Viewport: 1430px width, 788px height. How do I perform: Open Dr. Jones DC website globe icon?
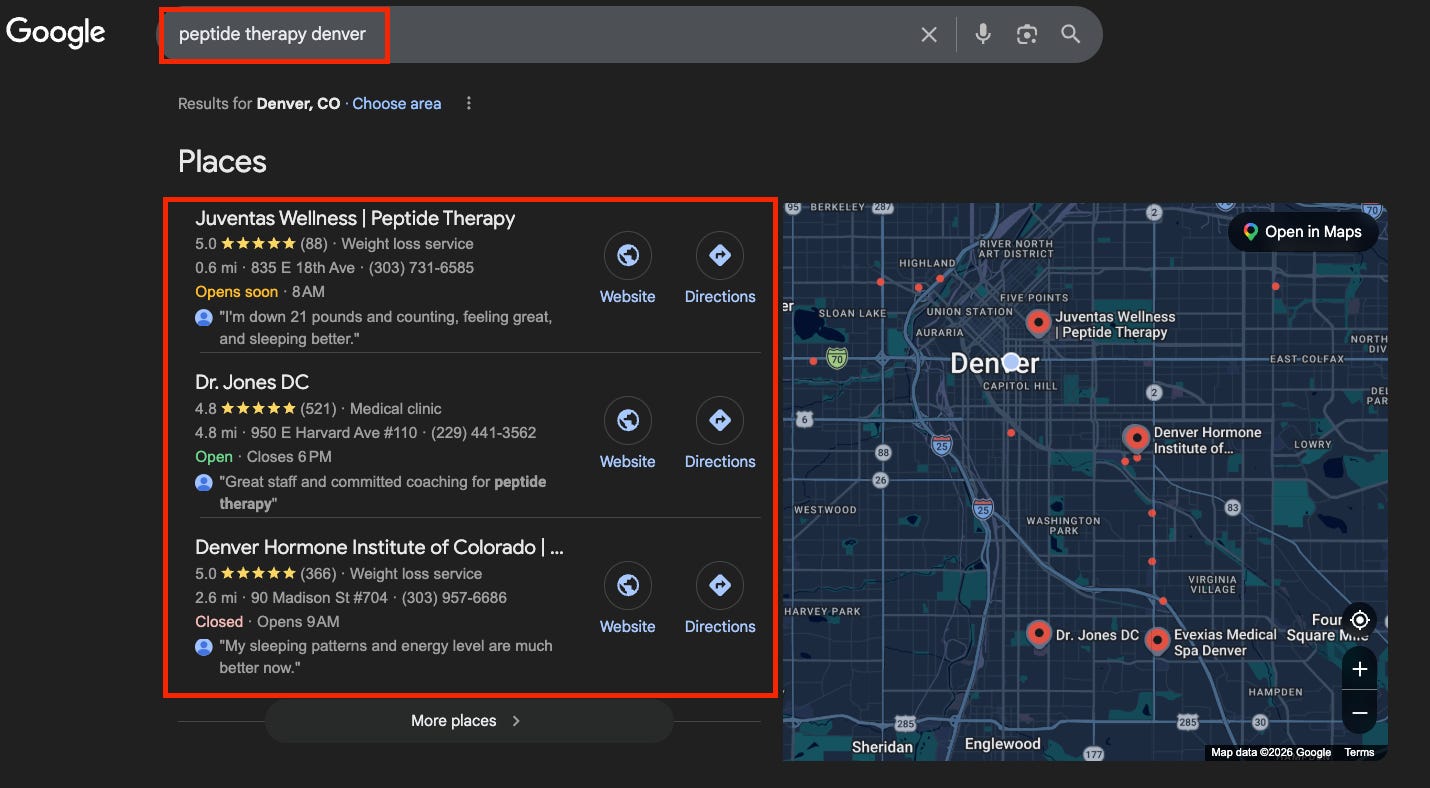point(628,422)
